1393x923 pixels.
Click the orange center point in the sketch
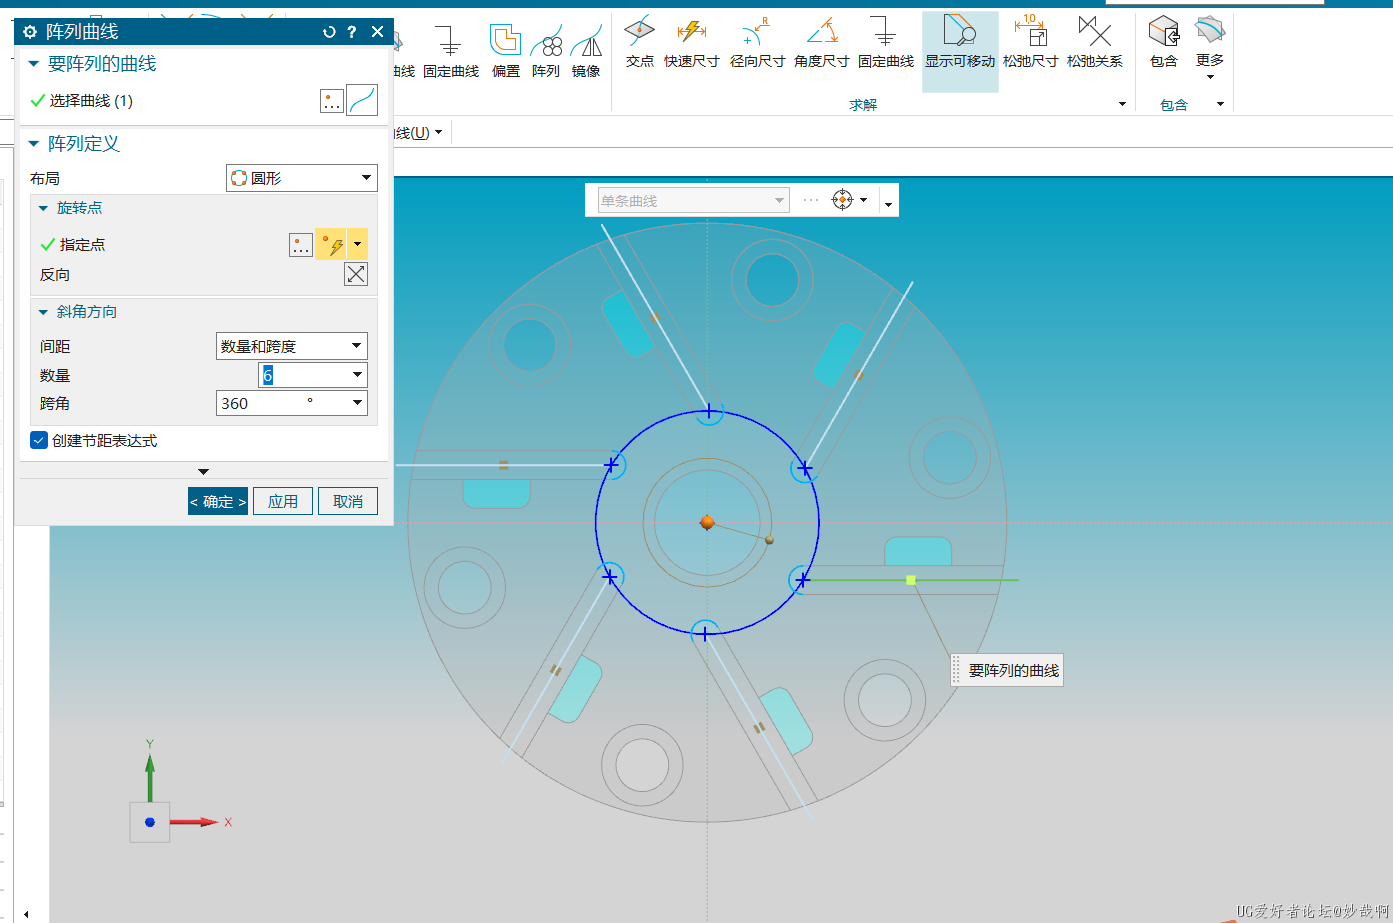pos(707,522)
